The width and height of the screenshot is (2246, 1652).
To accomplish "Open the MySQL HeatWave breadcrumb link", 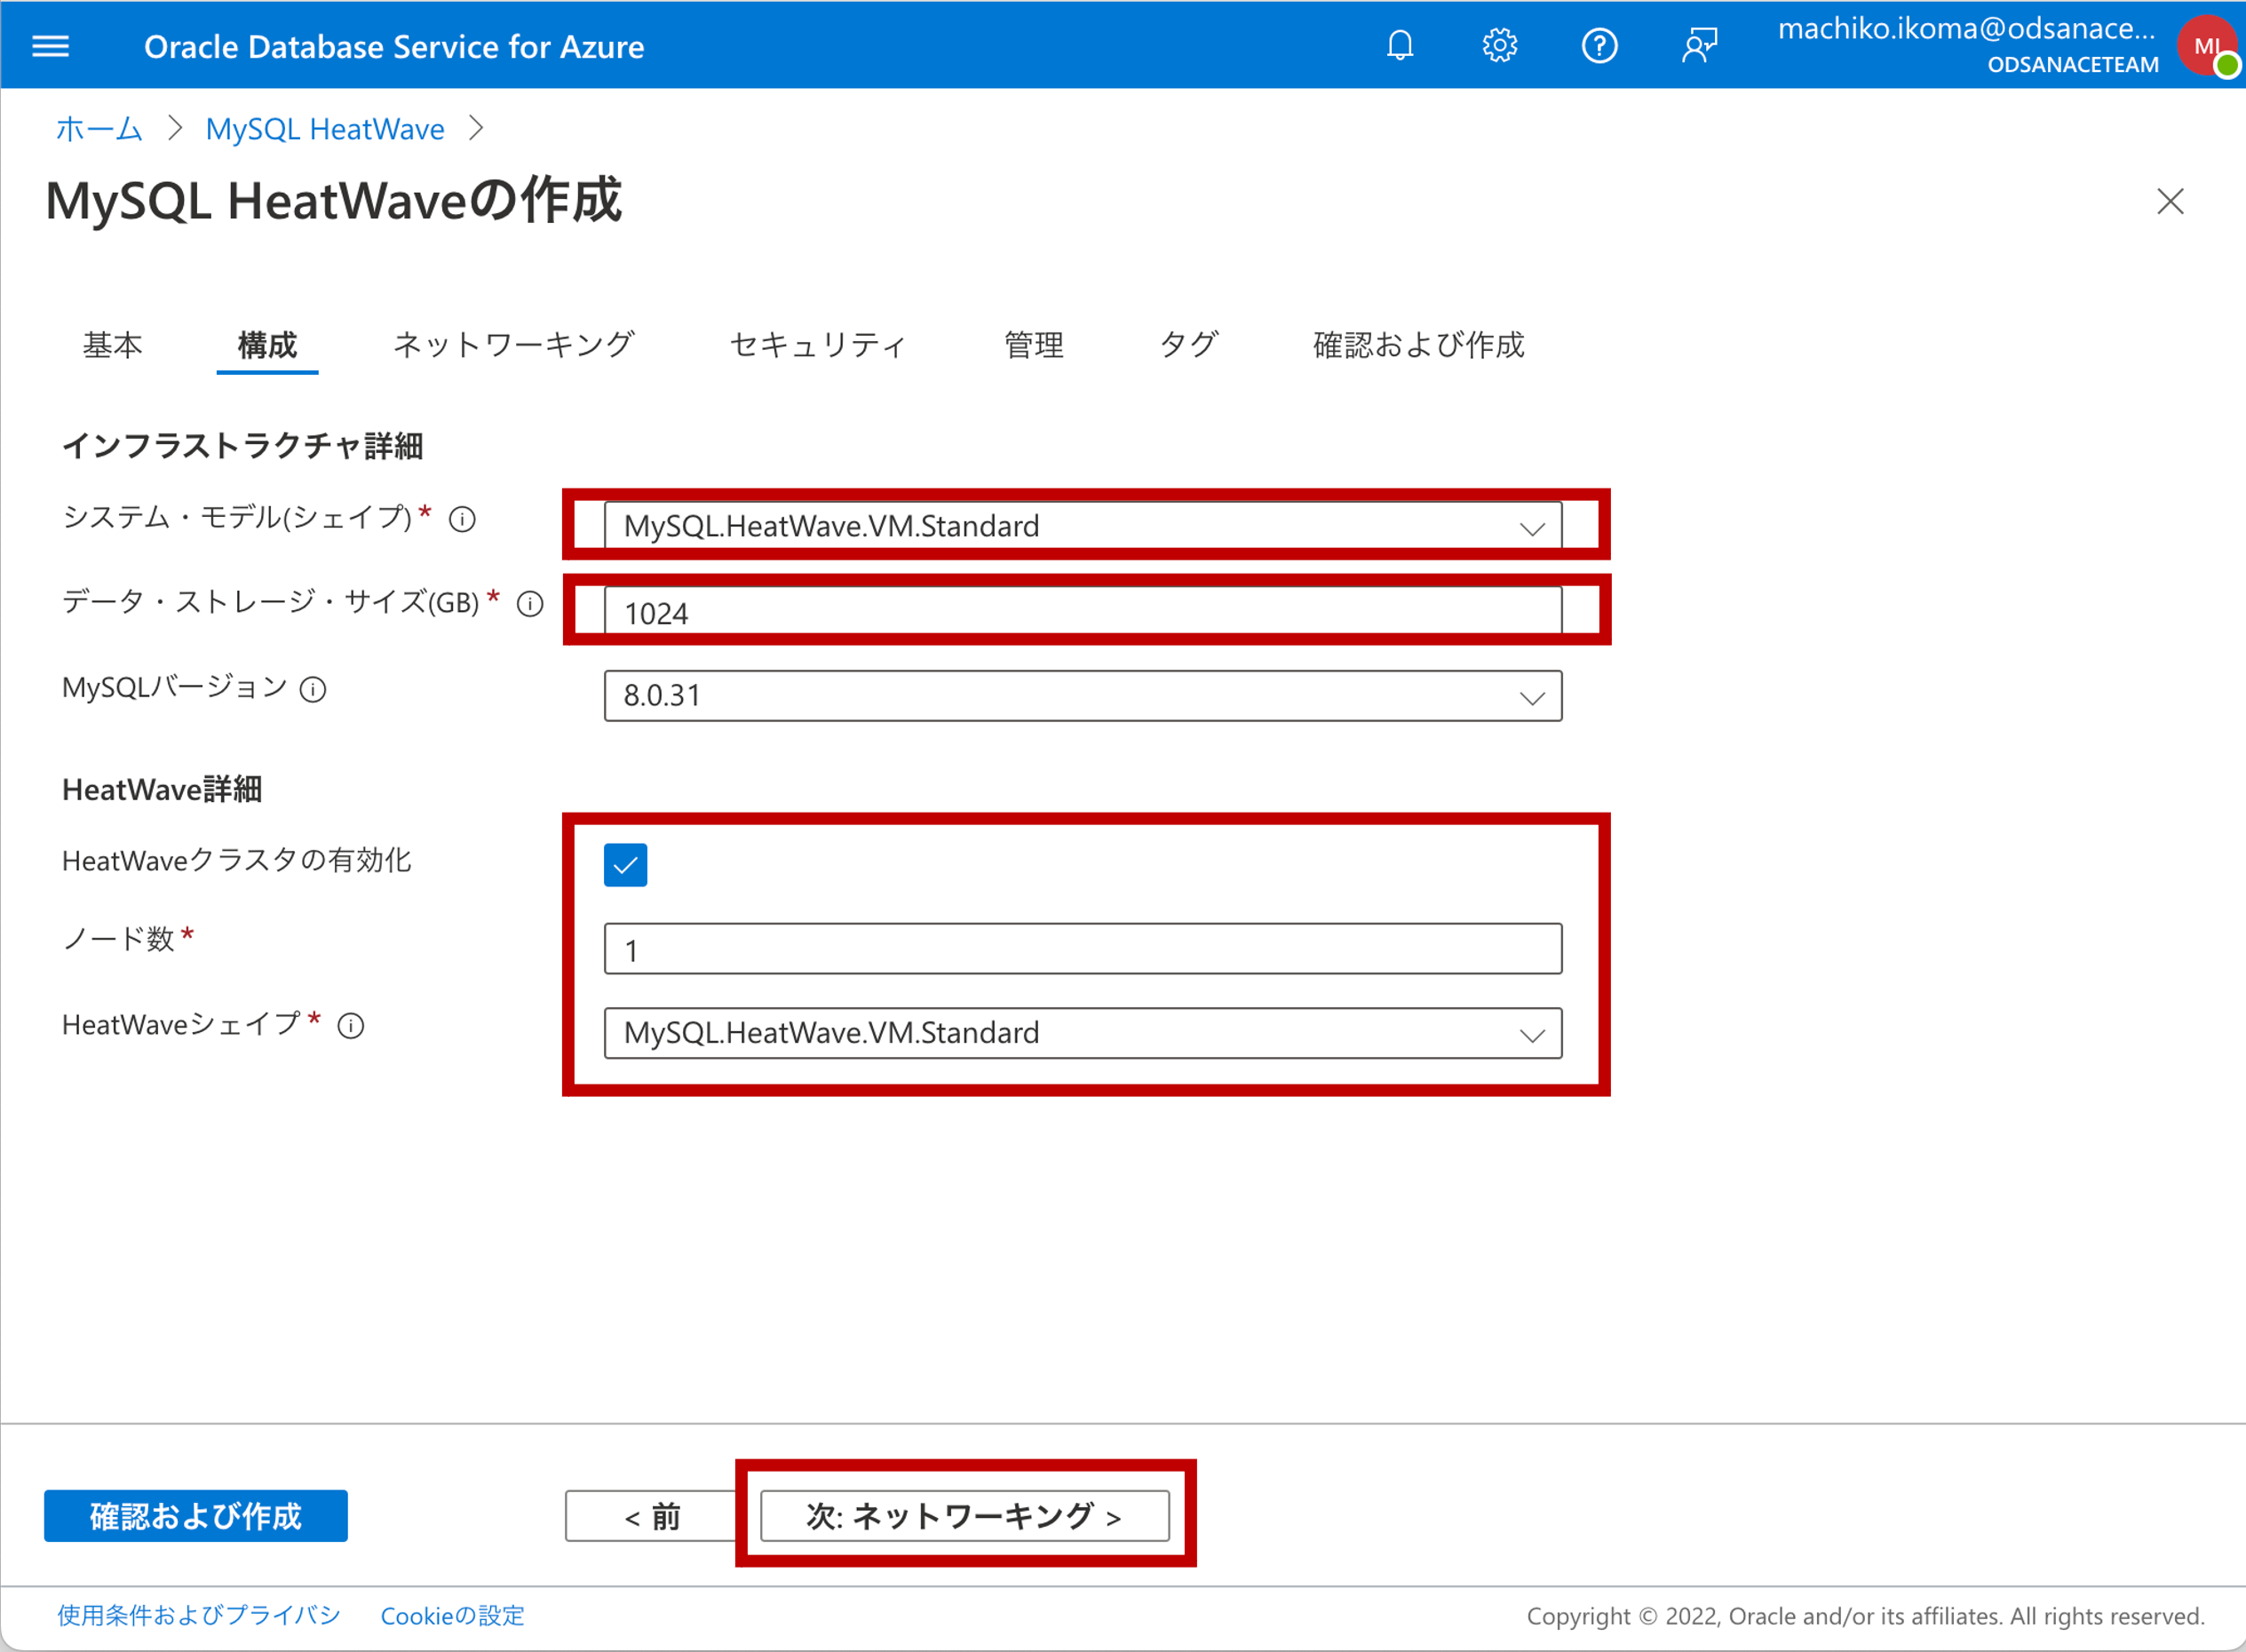I will (x=324, y=129).
